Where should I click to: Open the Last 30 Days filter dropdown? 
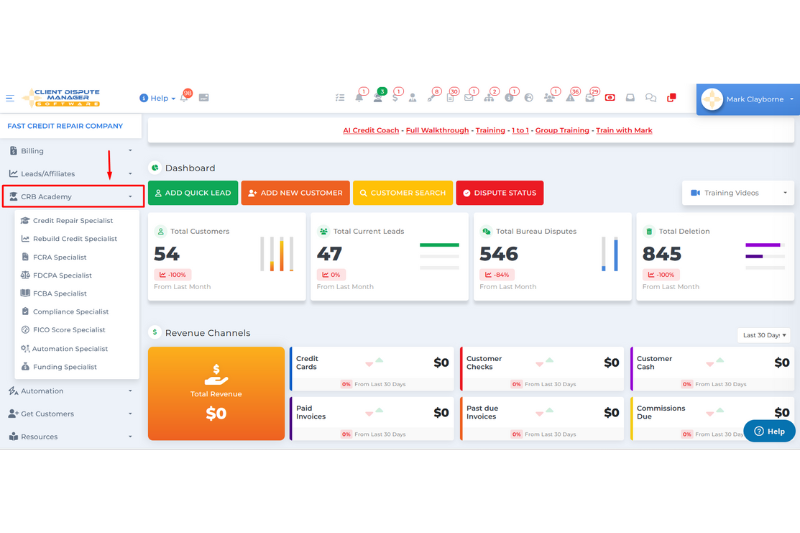(763, 335)
